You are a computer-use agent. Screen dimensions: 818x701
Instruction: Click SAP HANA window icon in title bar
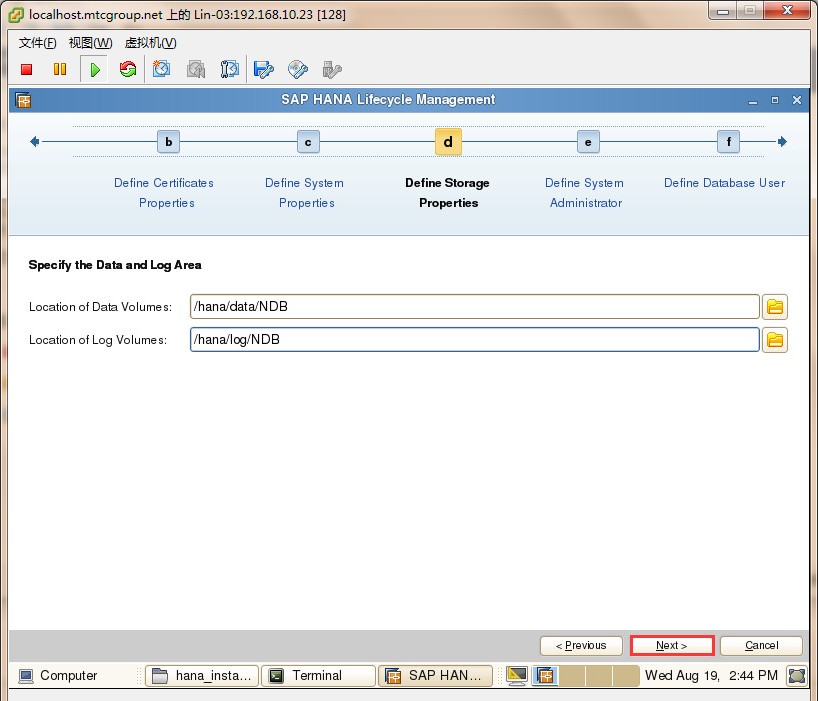coord(23,100)
